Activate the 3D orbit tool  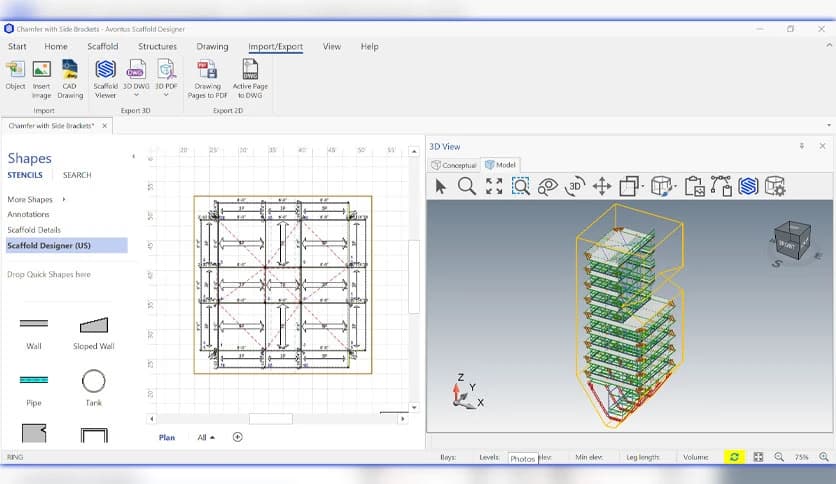tap(575, 187)
